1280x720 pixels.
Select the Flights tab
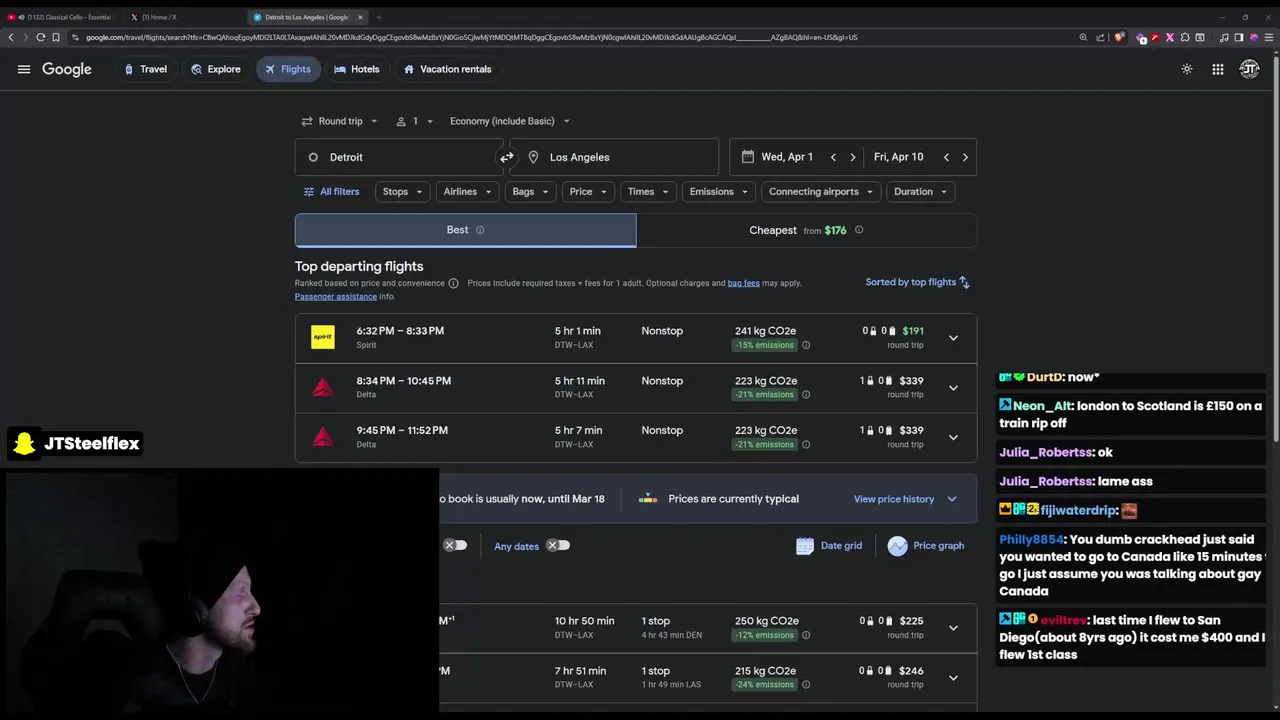click(287, 69)
